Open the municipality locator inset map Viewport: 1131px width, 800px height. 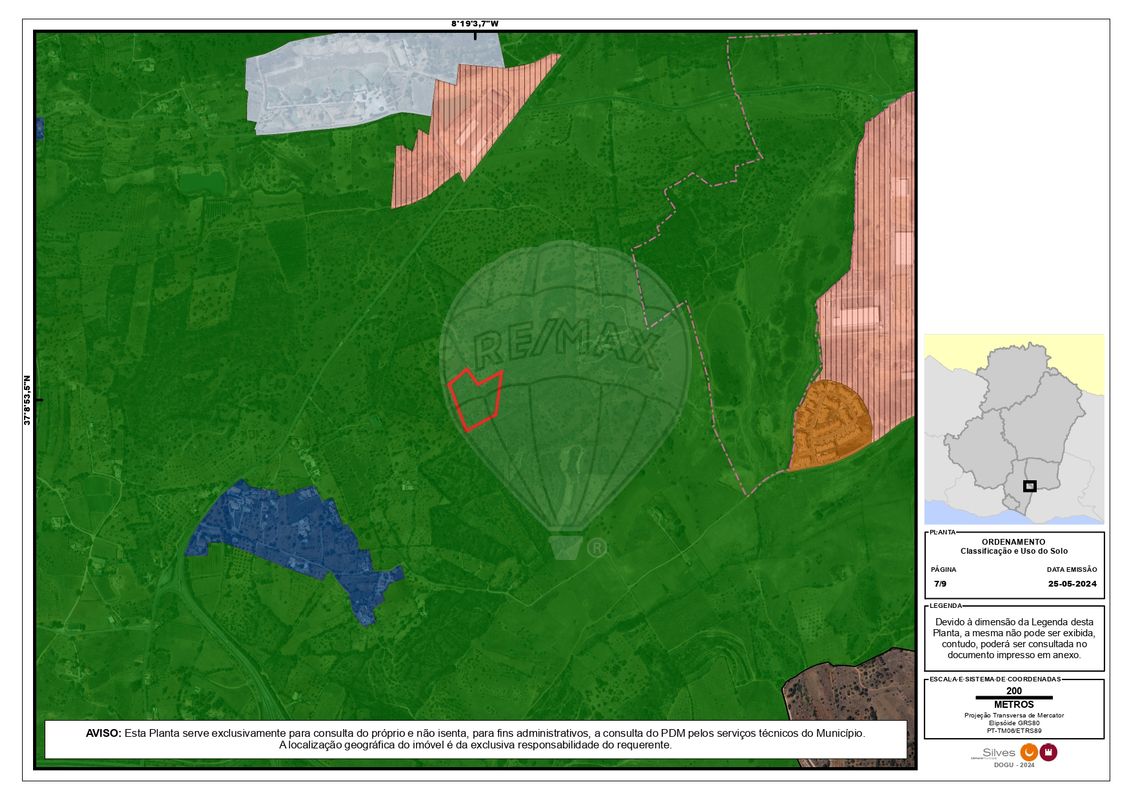point(1014,429)
